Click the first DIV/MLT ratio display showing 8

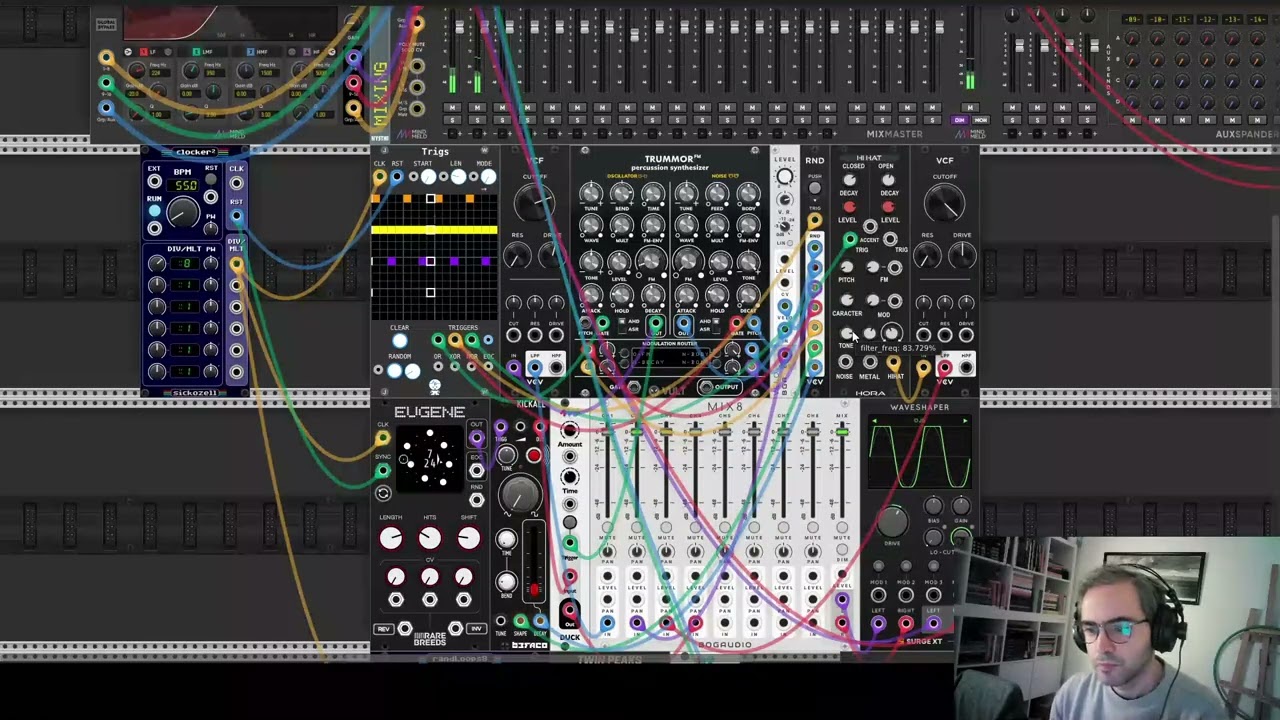185,263
